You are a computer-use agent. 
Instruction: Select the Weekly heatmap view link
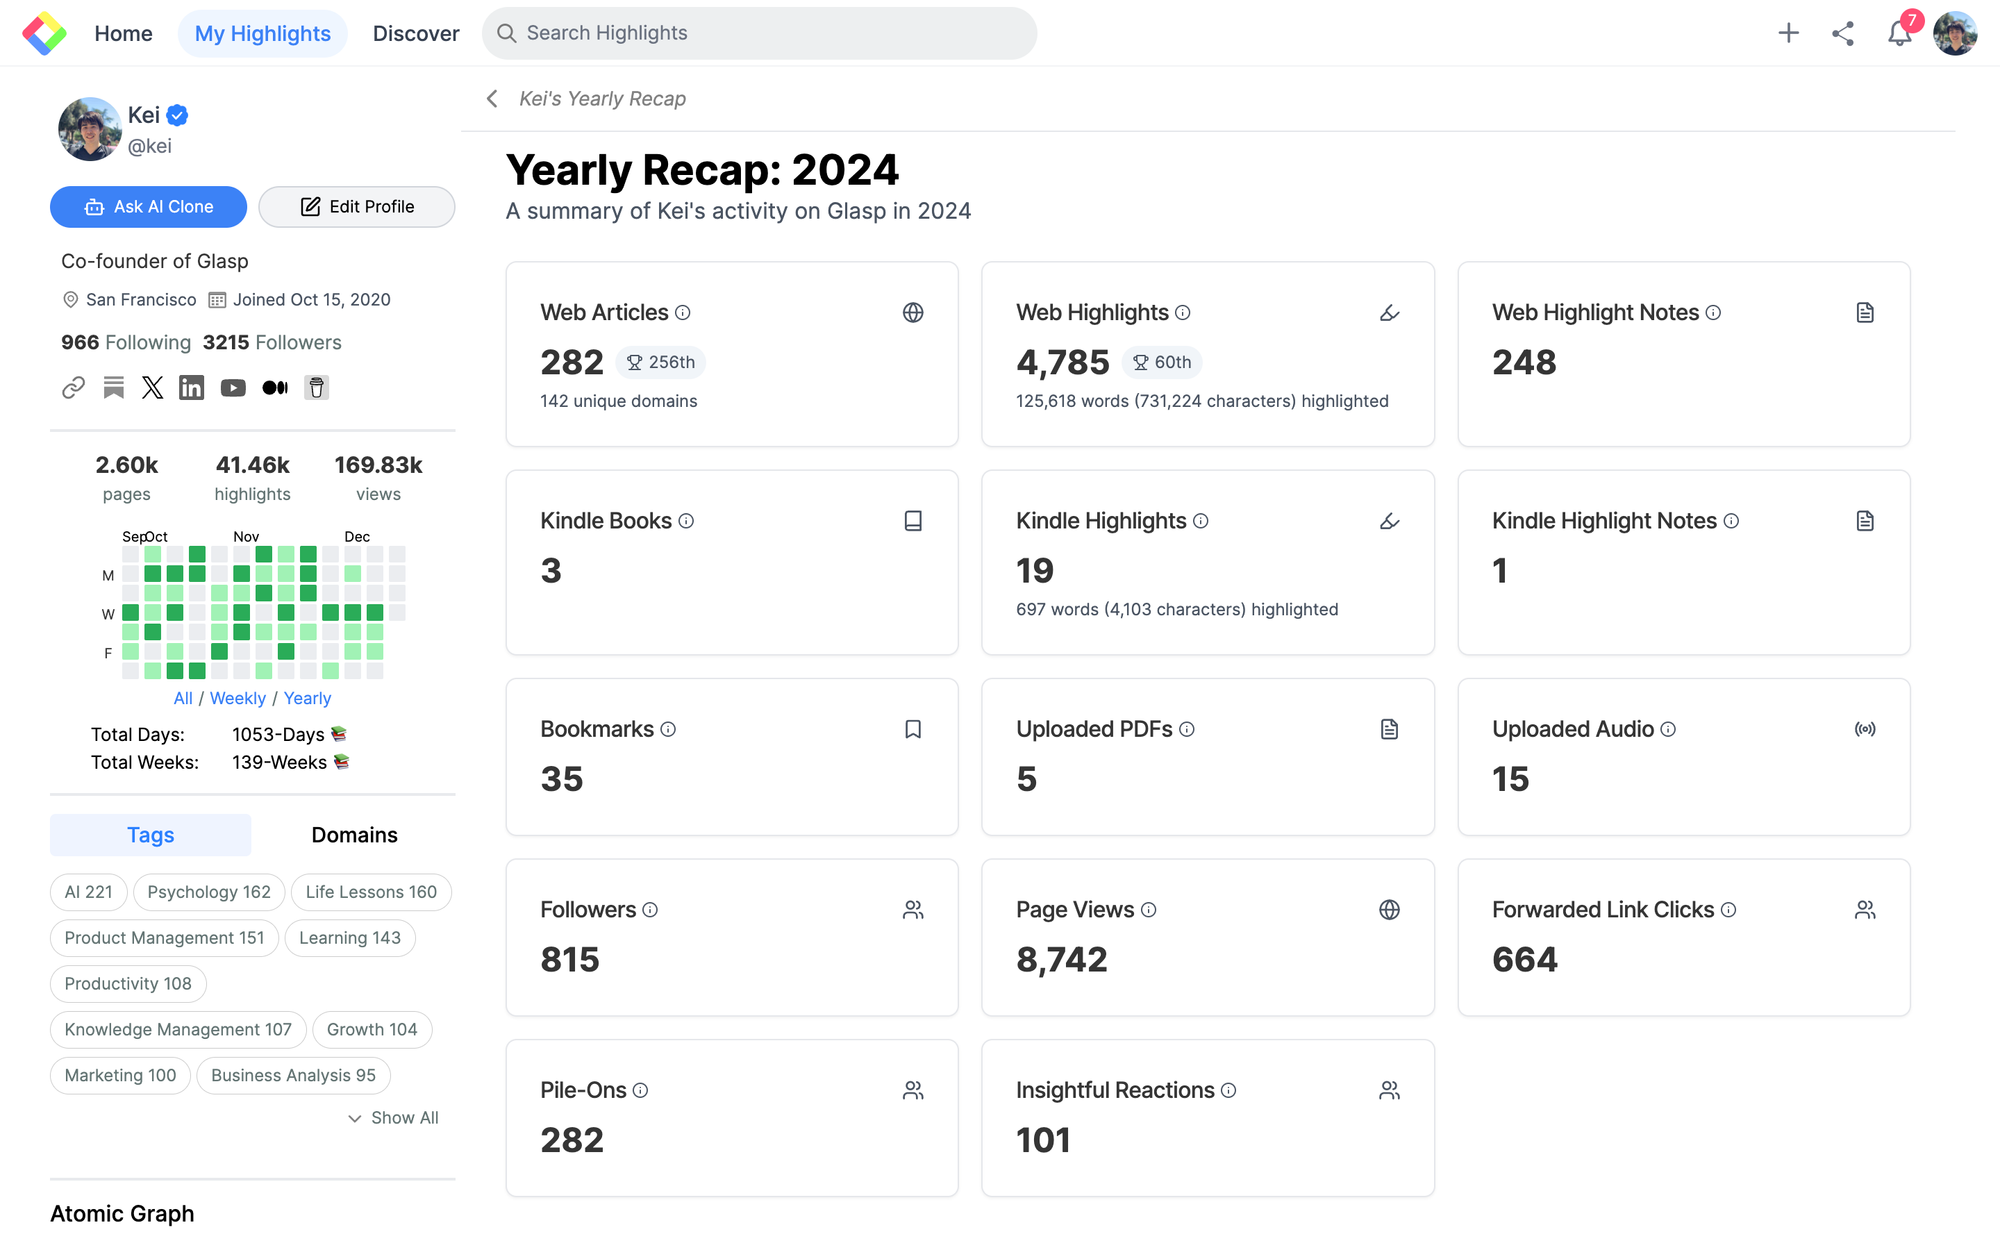point(237,698)
